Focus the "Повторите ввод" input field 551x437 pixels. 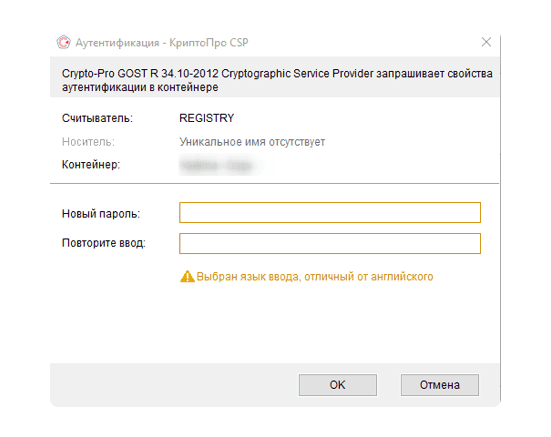tap(330, 243)
